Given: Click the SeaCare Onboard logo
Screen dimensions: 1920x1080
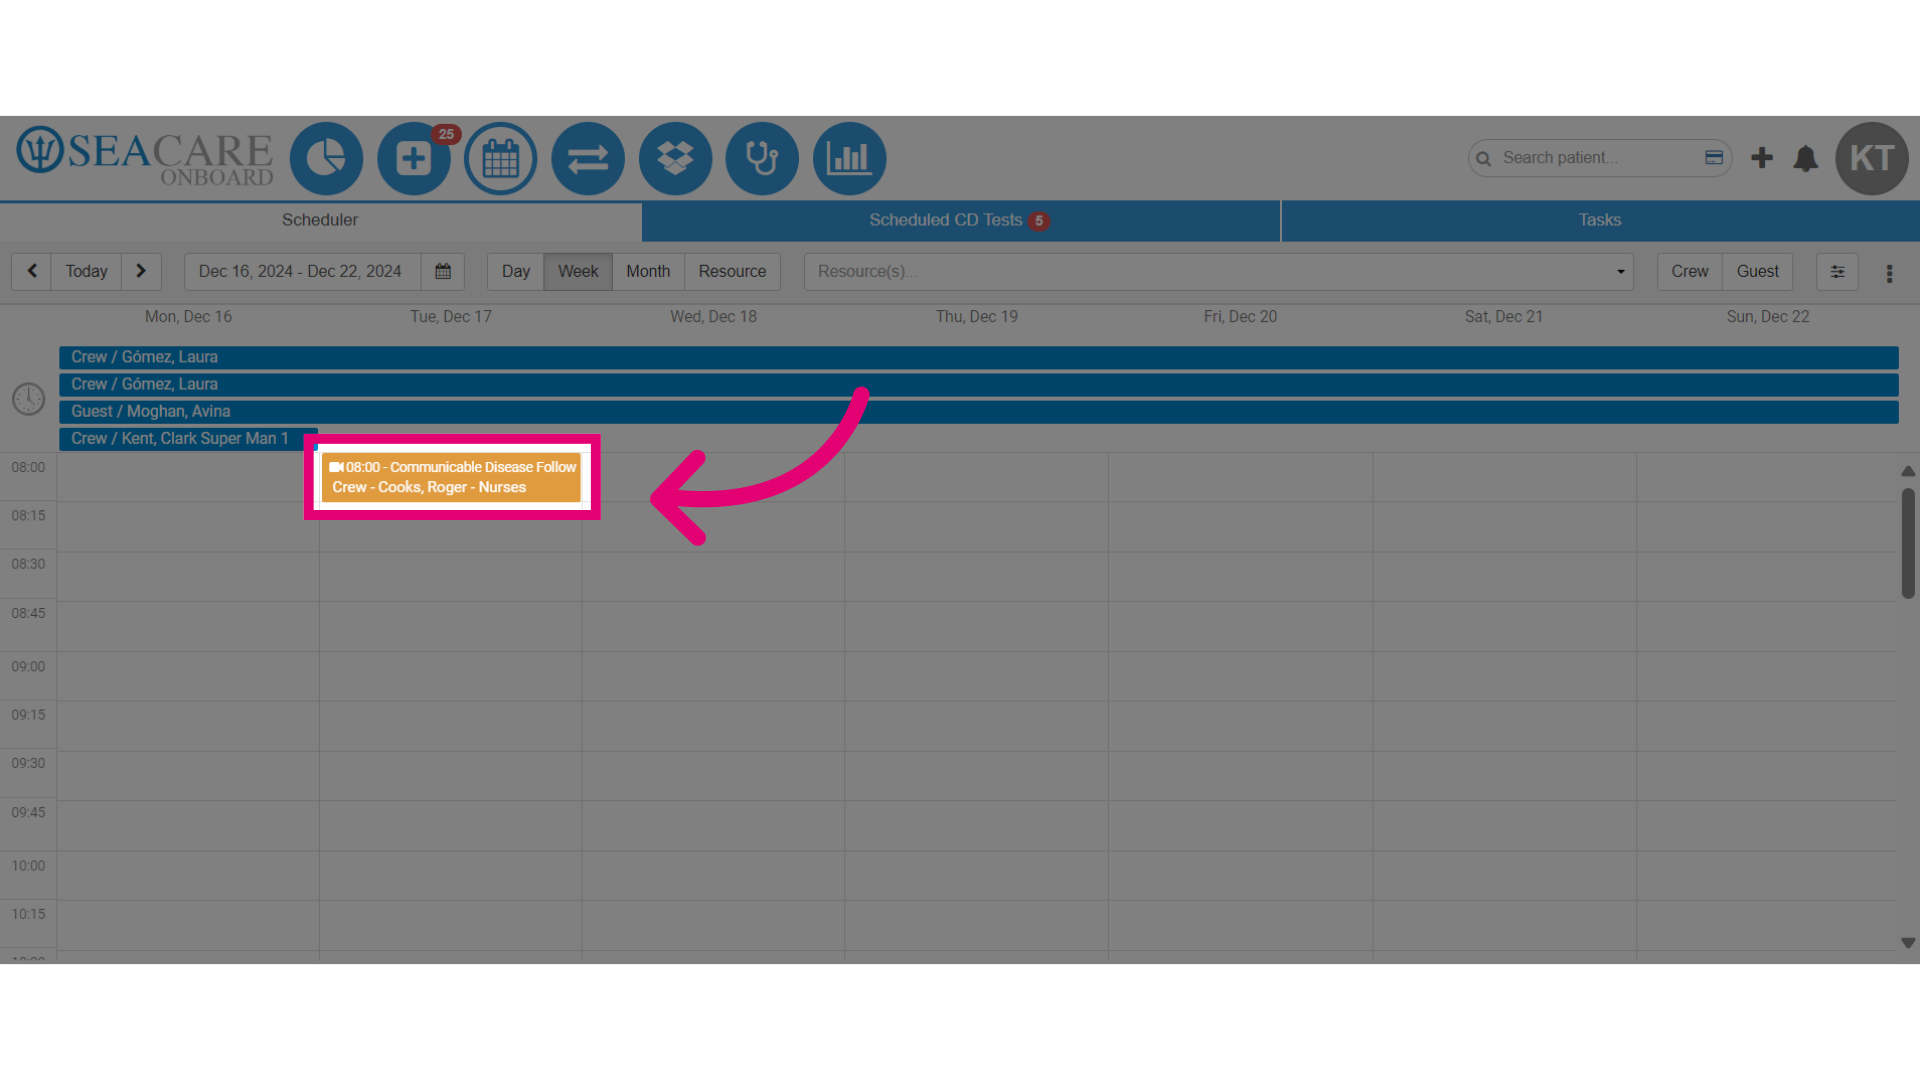Looking at the screenshot, I should (x=145, y=157).
